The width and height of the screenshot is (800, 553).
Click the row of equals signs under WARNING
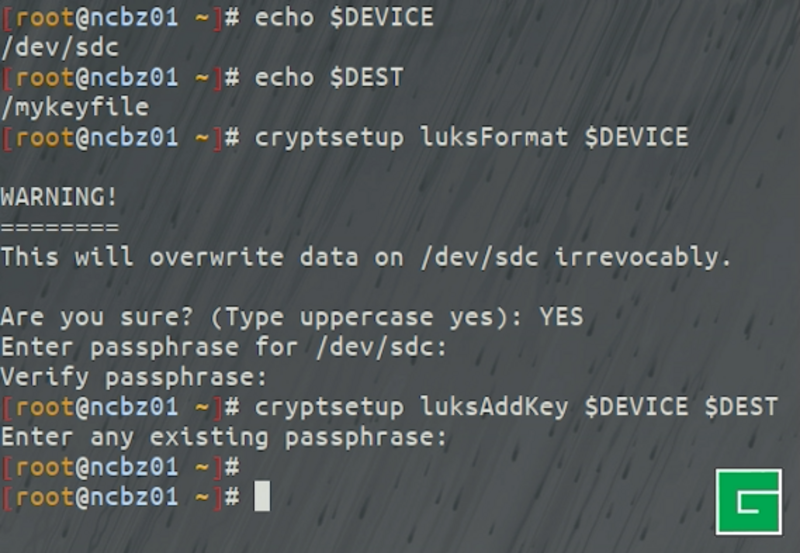pos(60,227)
